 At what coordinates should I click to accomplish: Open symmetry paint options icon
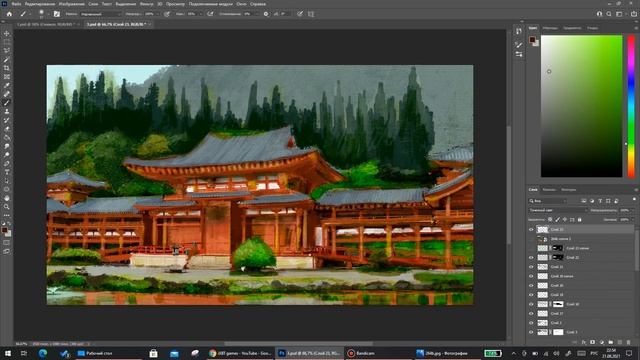311,14
